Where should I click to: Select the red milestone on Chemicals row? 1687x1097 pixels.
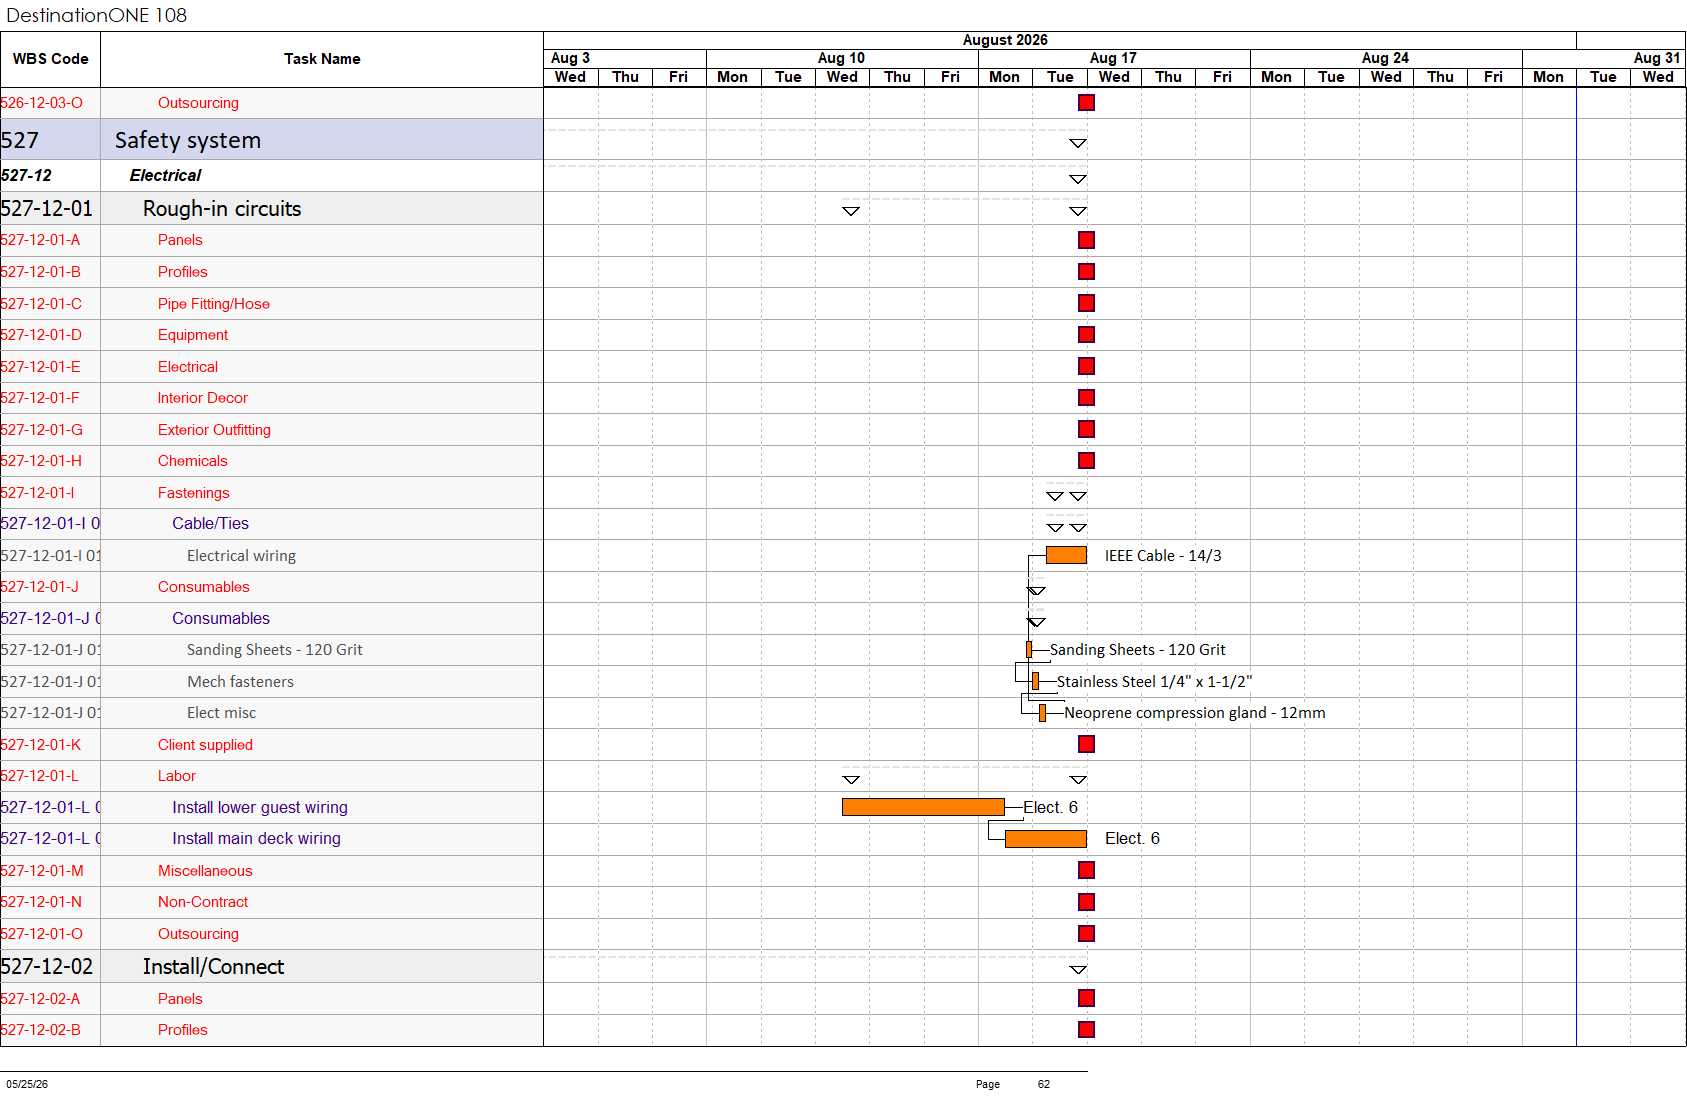pos(1086,461)
